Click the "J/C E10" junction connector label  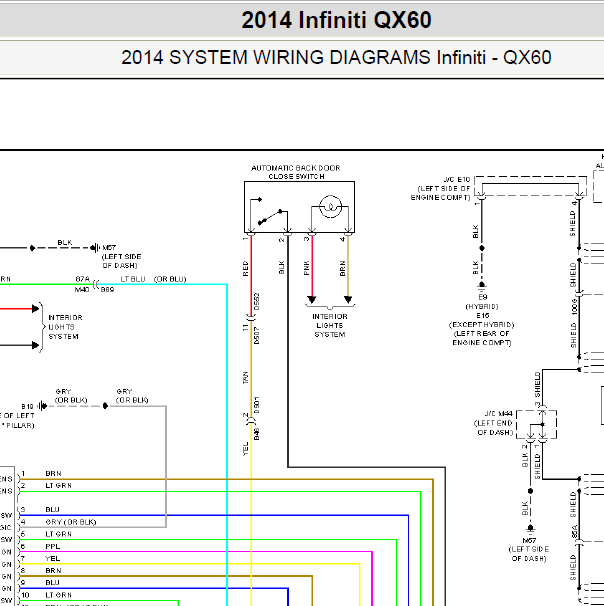pos(457,179)
